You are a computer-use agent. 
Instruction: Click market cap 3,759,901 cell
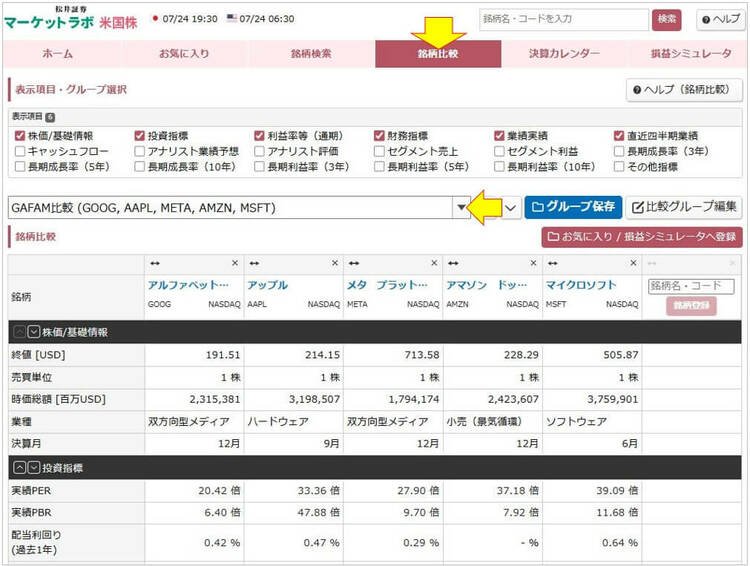point(592,399)
